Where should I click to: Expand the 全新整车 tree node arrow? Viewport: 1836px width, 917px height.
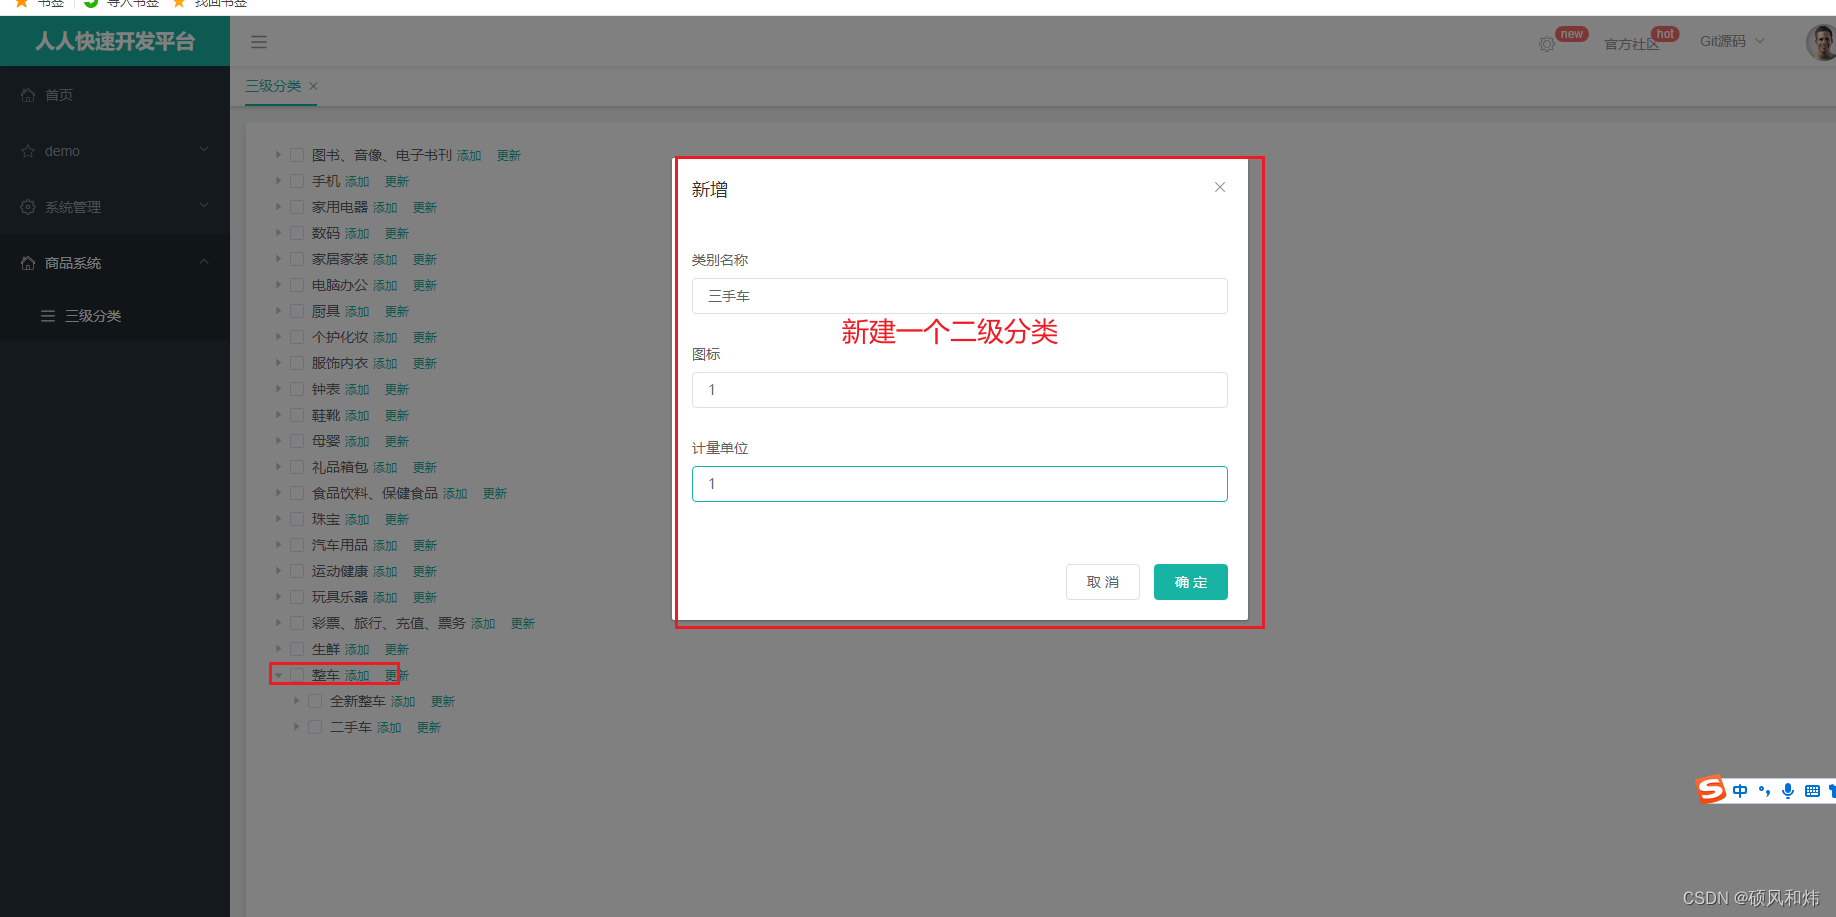tap(296, 701)
